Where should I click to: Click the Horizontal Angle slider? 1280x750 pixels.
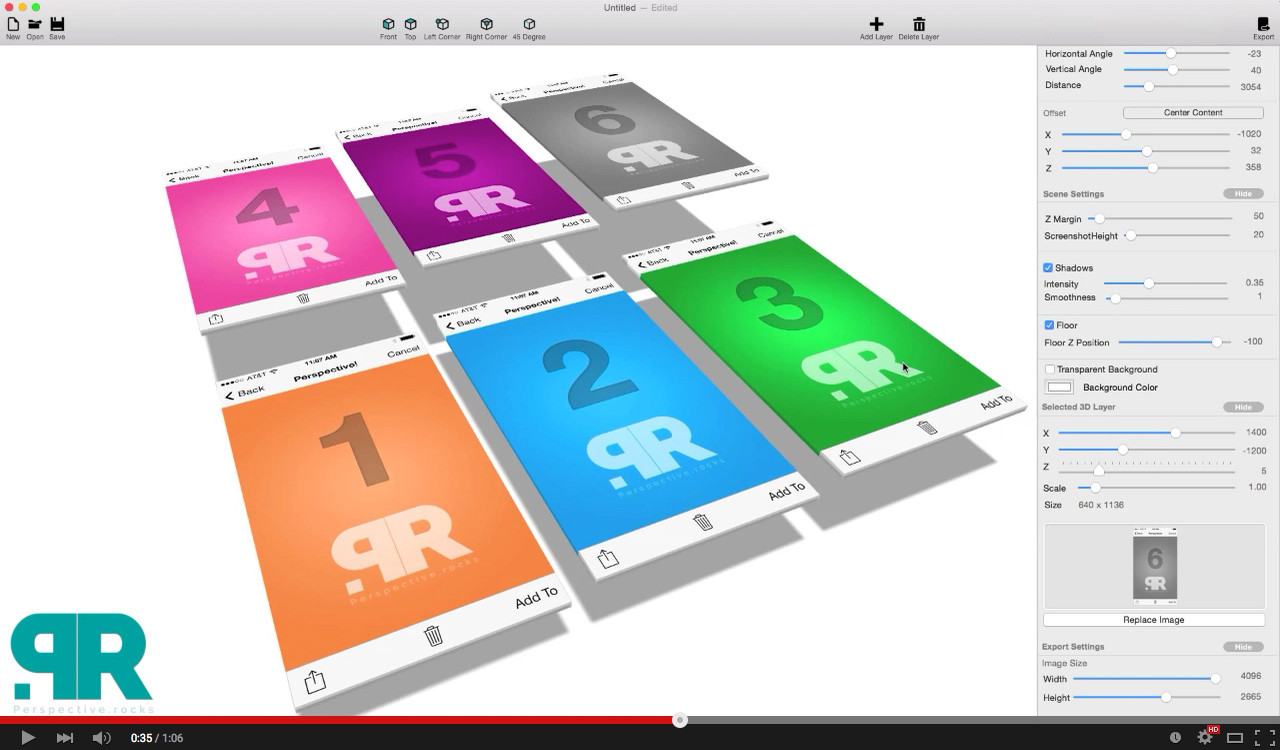[x=1176, y=53]
